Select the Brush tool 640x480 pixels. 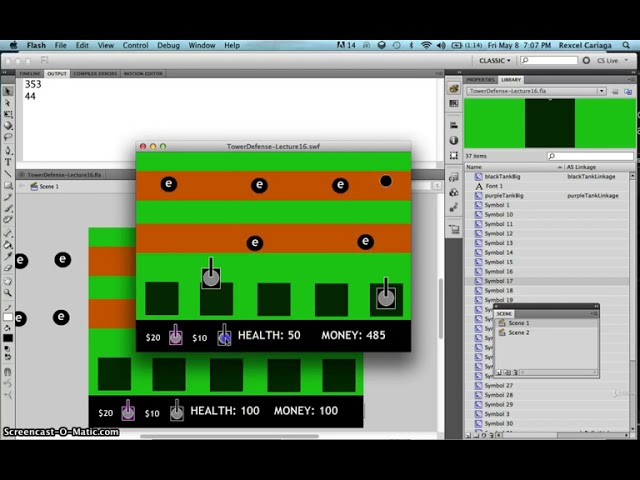(8, 208)
